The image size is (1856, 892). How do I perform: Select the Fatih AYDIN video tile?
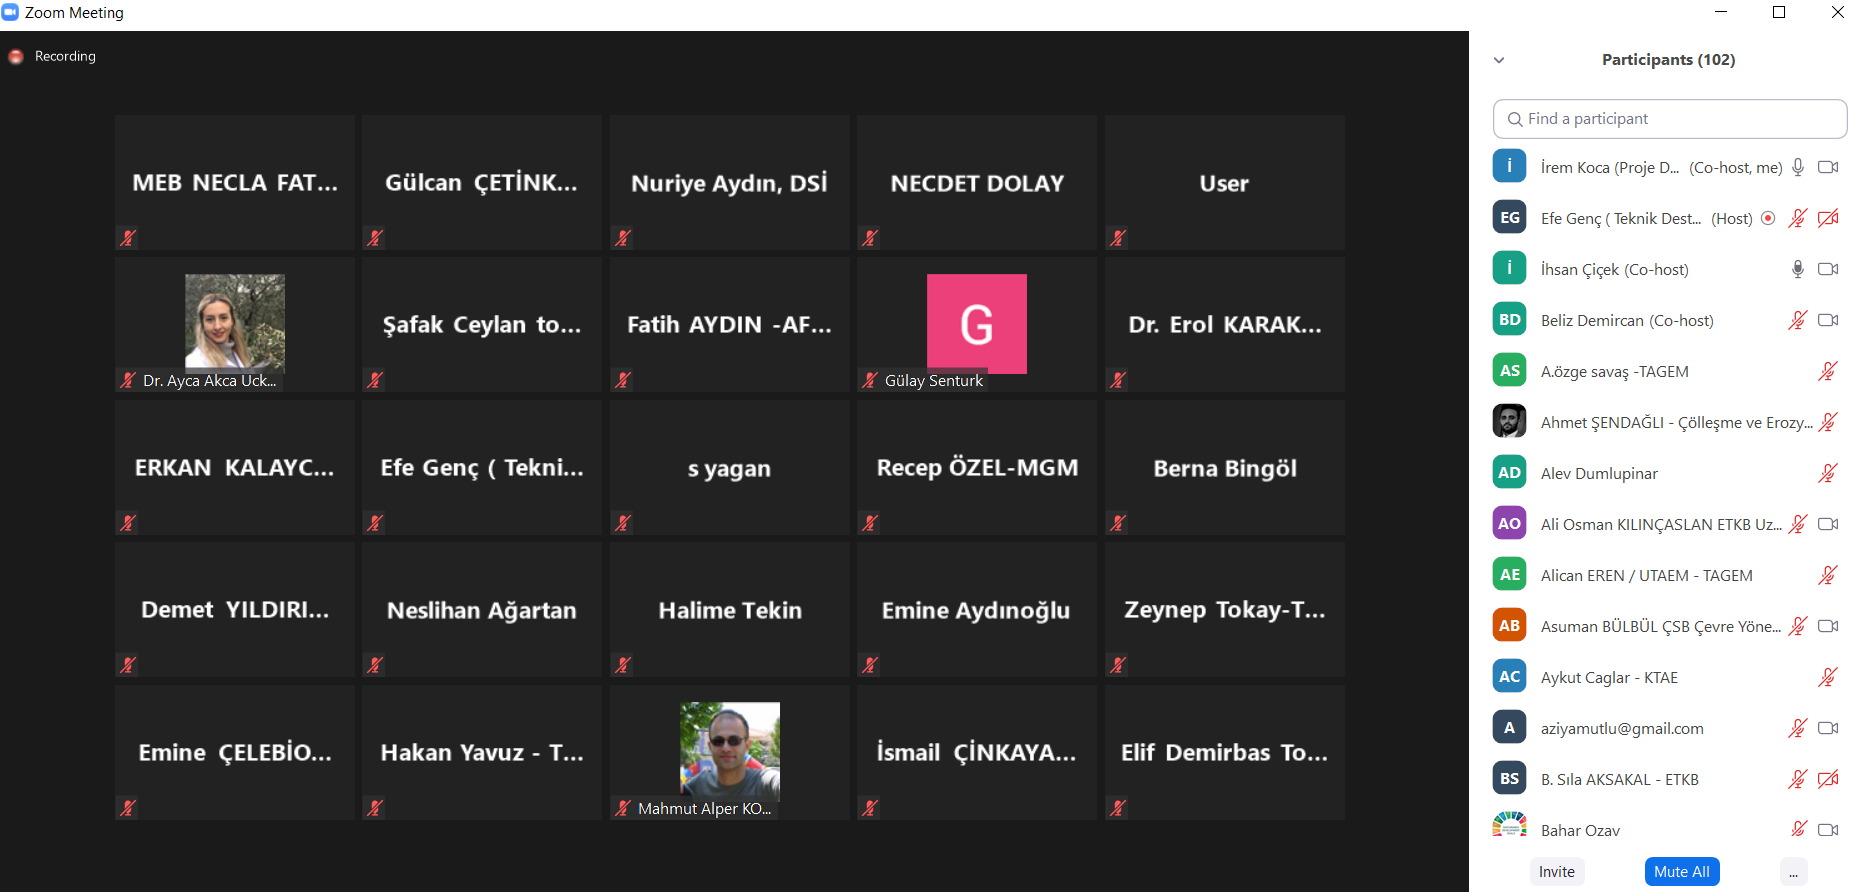(x=730, y=325)
